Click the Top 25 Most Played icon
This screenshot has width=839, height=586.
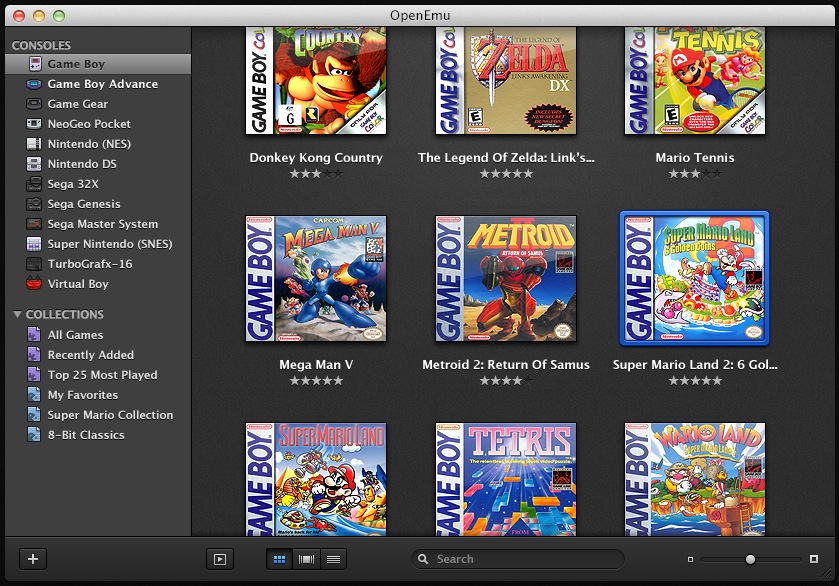coord(34,375)
